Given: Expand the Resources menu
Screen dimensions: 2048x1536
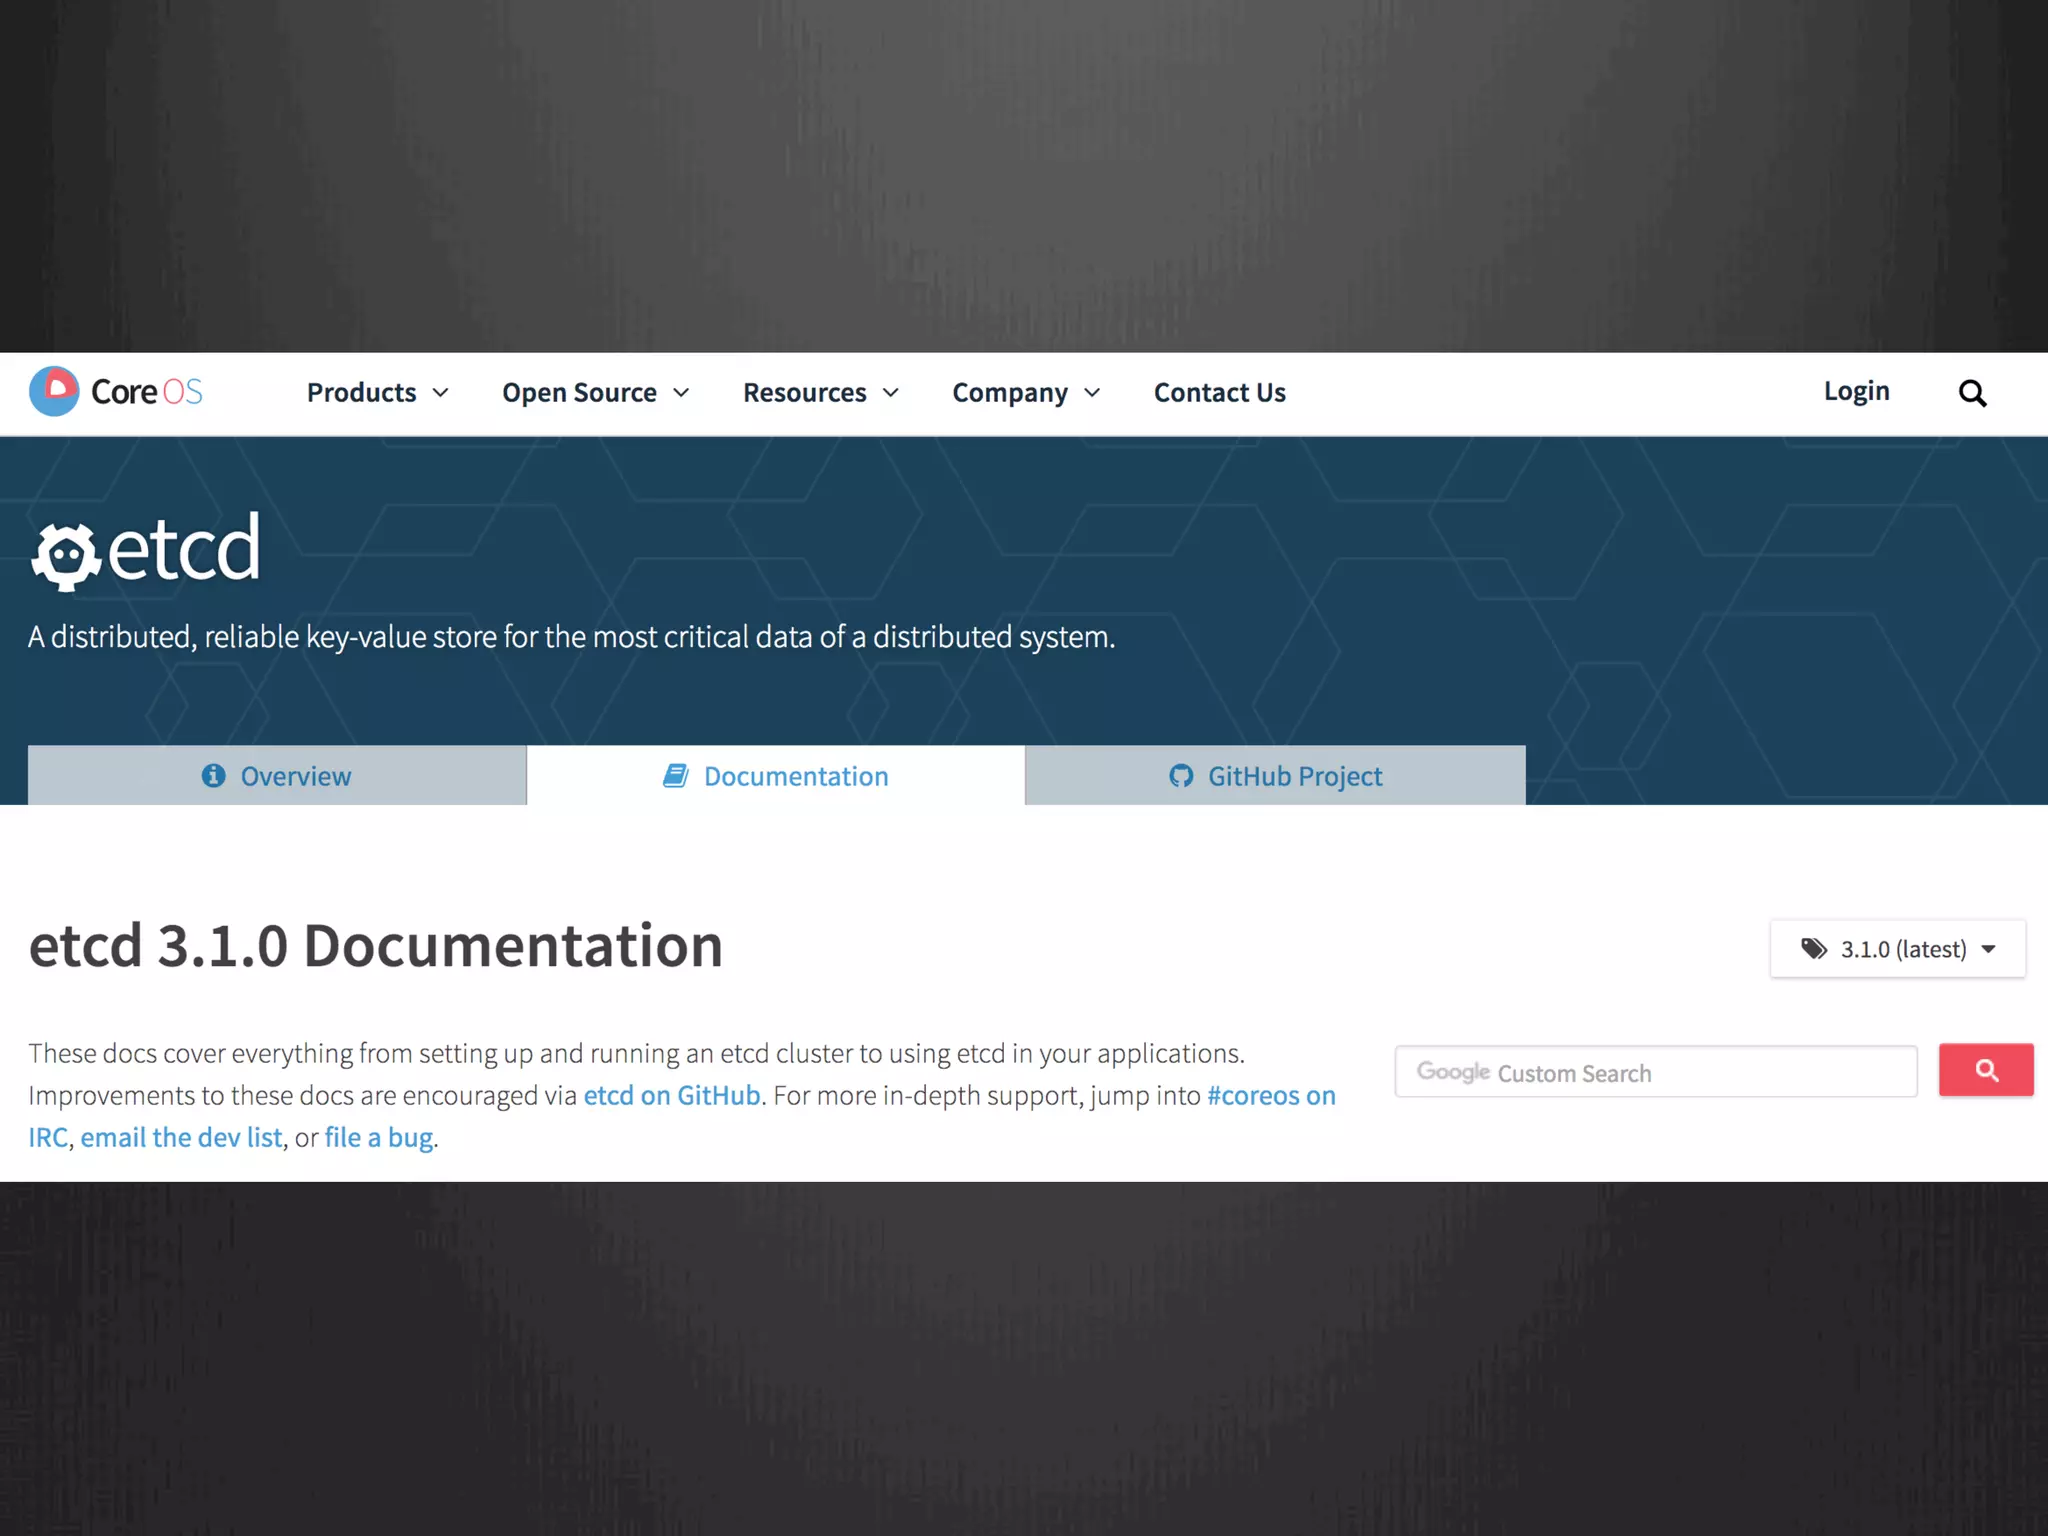Looking at the screenshot, I should click(821, 392).
